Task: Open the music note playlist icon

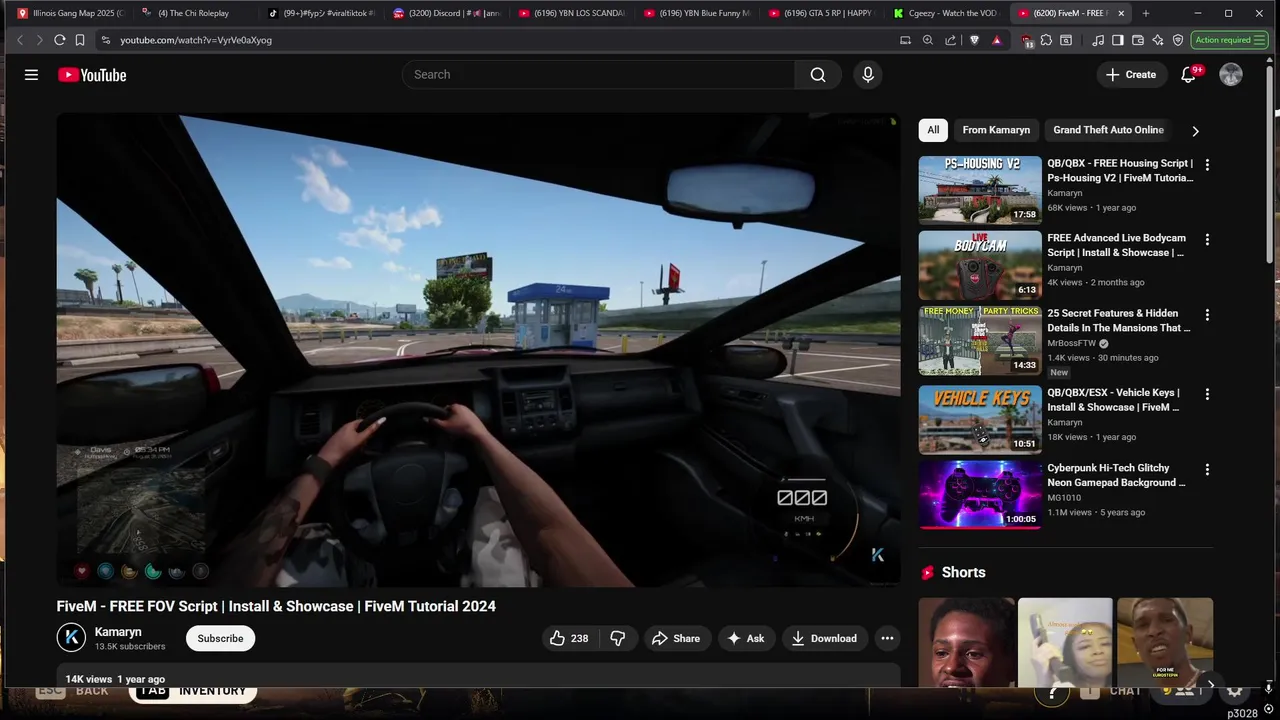Action: pyautogui.click(x=1098, y=40)
